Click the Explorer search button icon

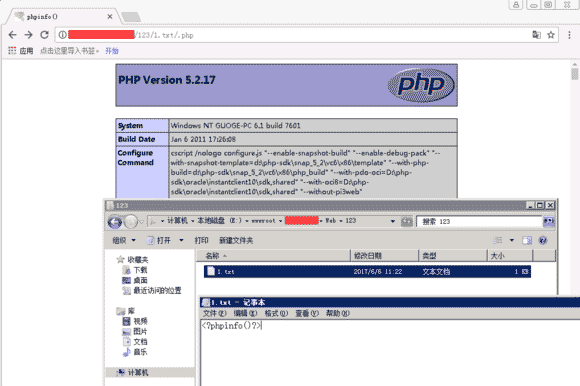point(549,221)
